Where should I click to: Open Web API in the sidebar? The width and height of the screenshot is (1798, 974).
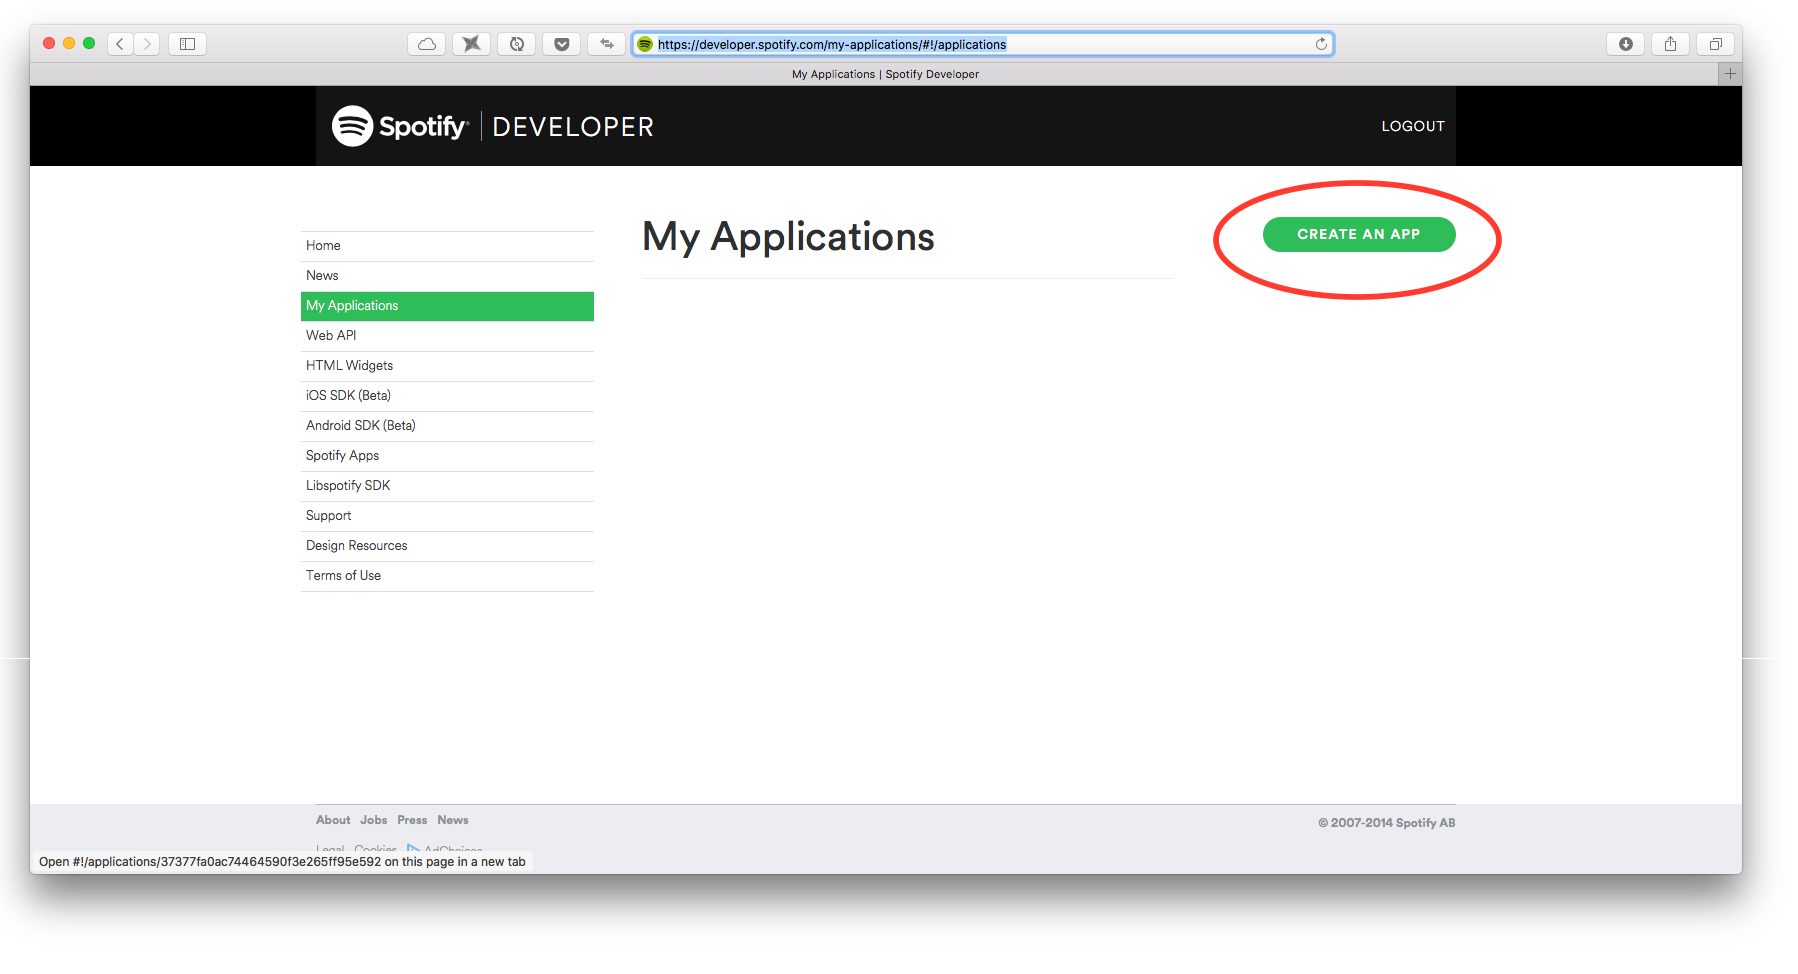pos(447,336)
